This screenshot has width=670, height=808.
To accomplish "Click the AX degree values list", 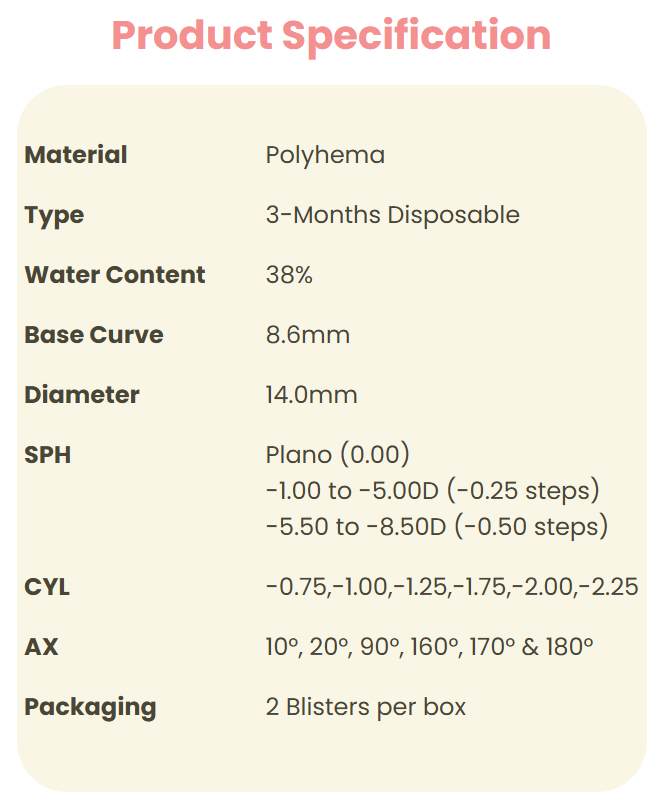I will pyautogui.click(x=429, y=647).
